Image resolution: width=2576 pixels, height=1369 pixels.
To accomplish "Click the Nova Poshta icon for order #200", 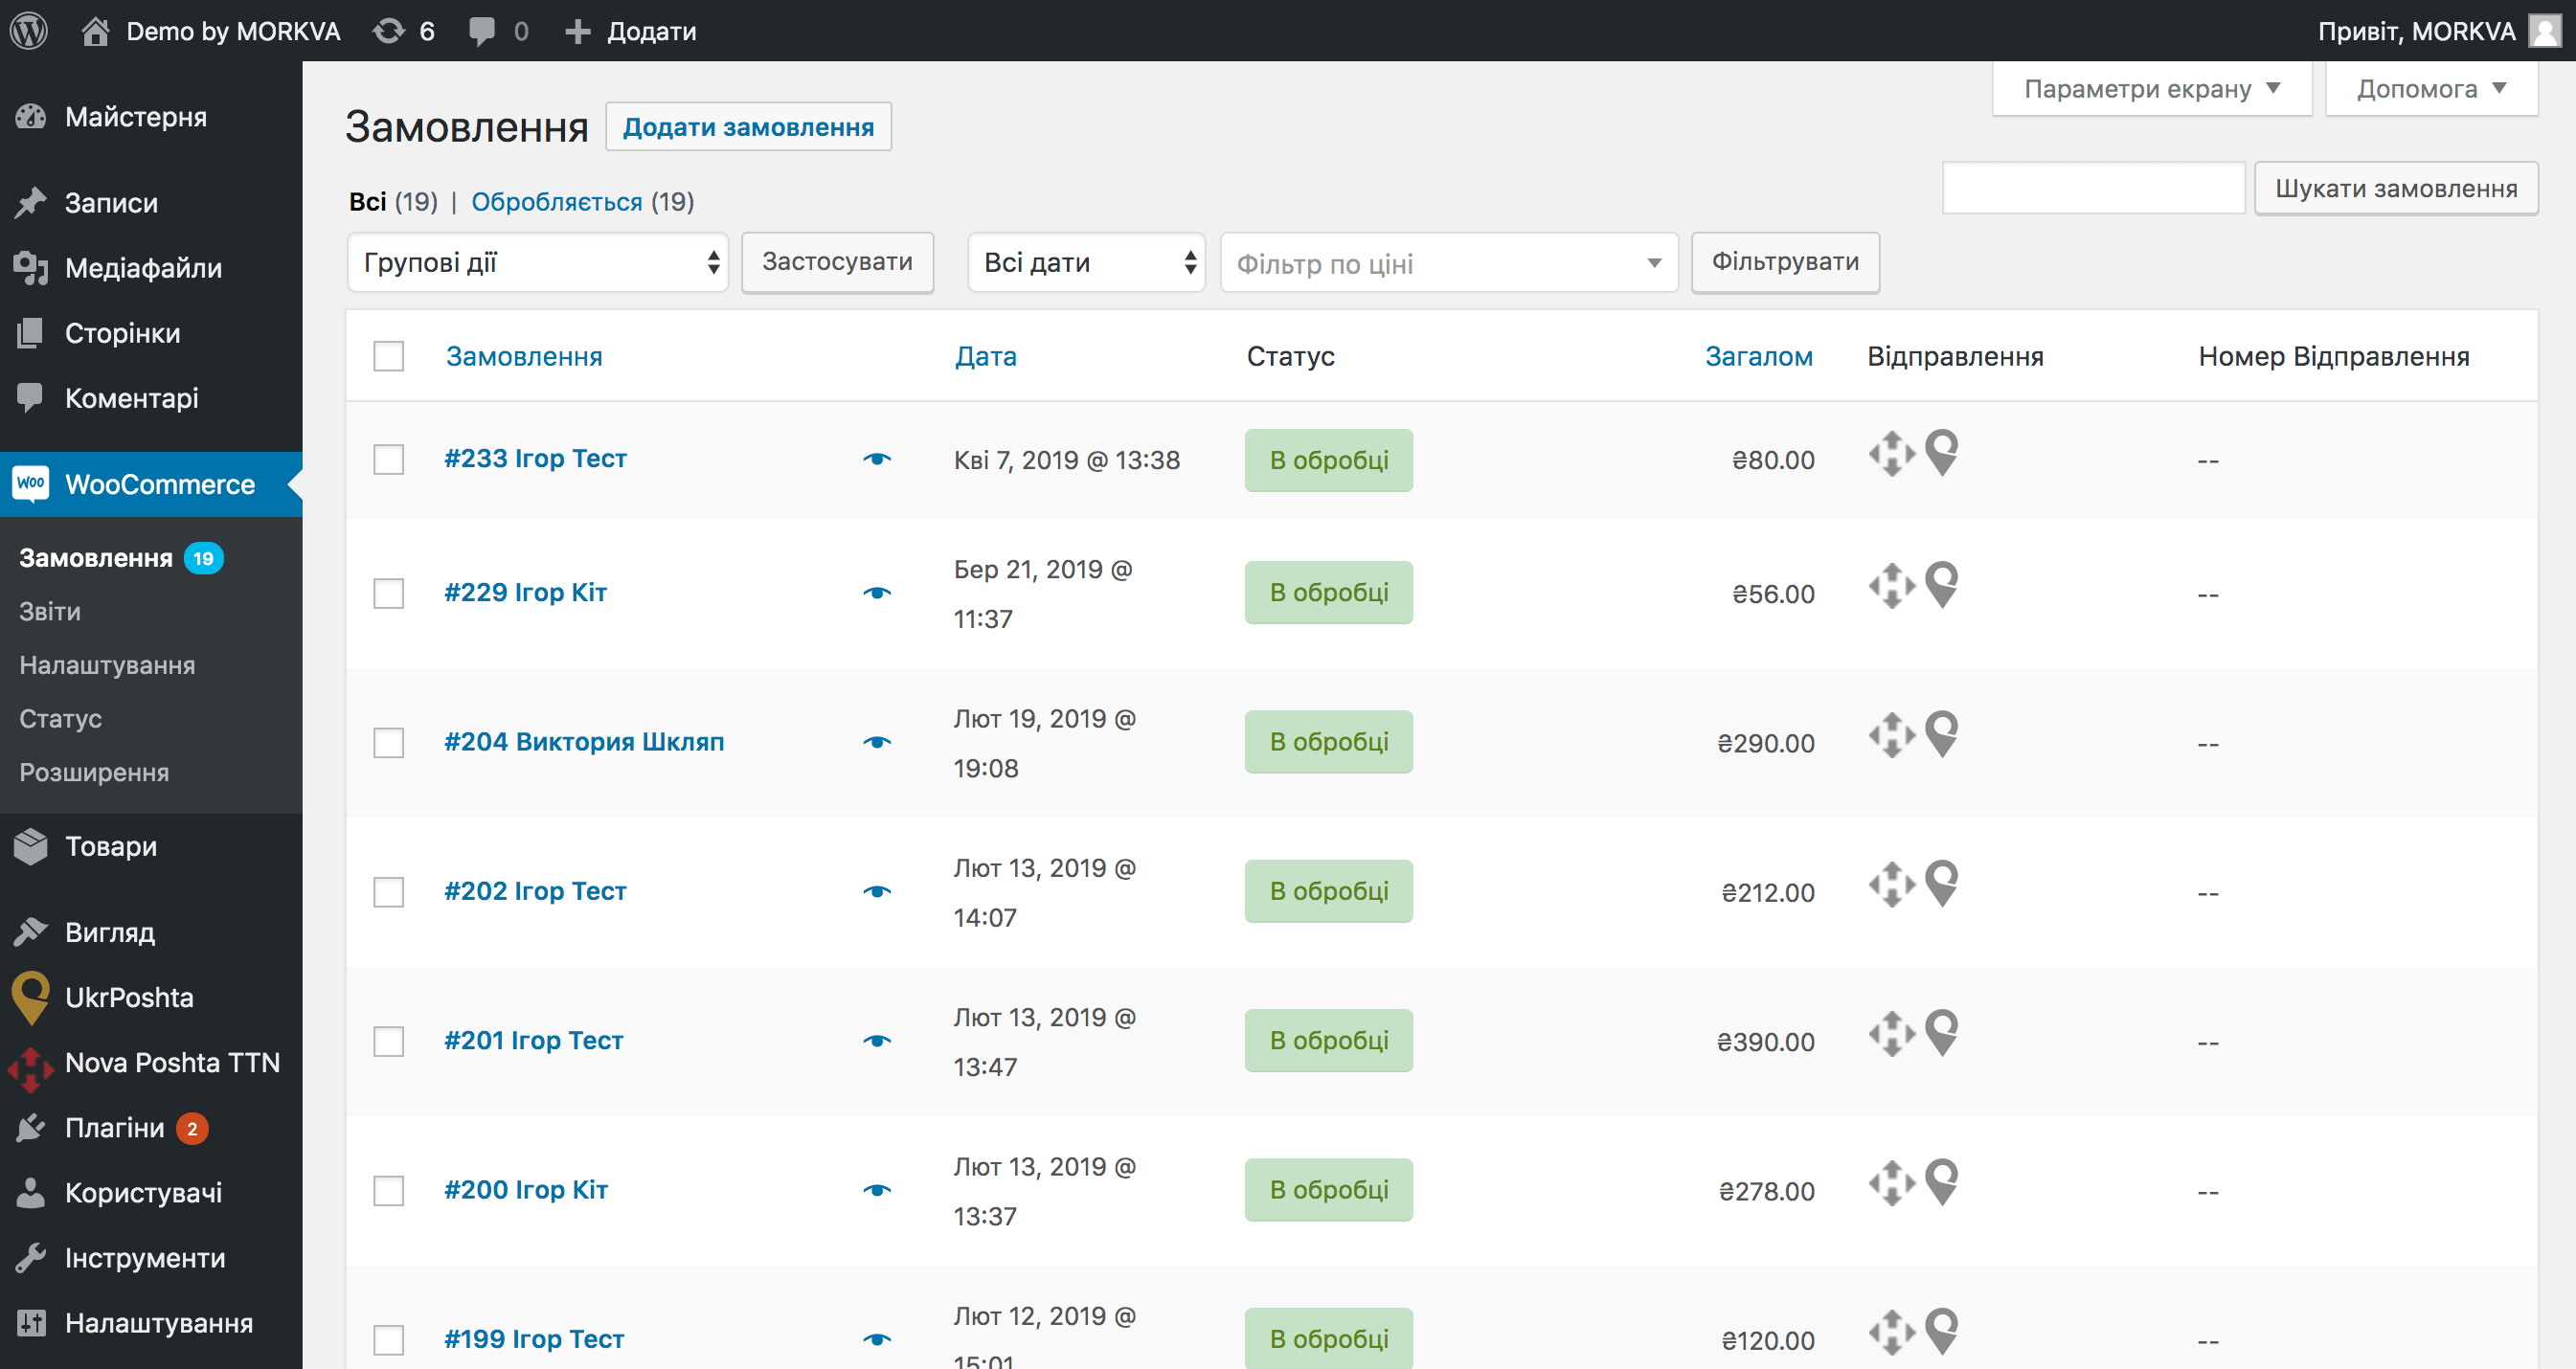I will (1892, 1183).
